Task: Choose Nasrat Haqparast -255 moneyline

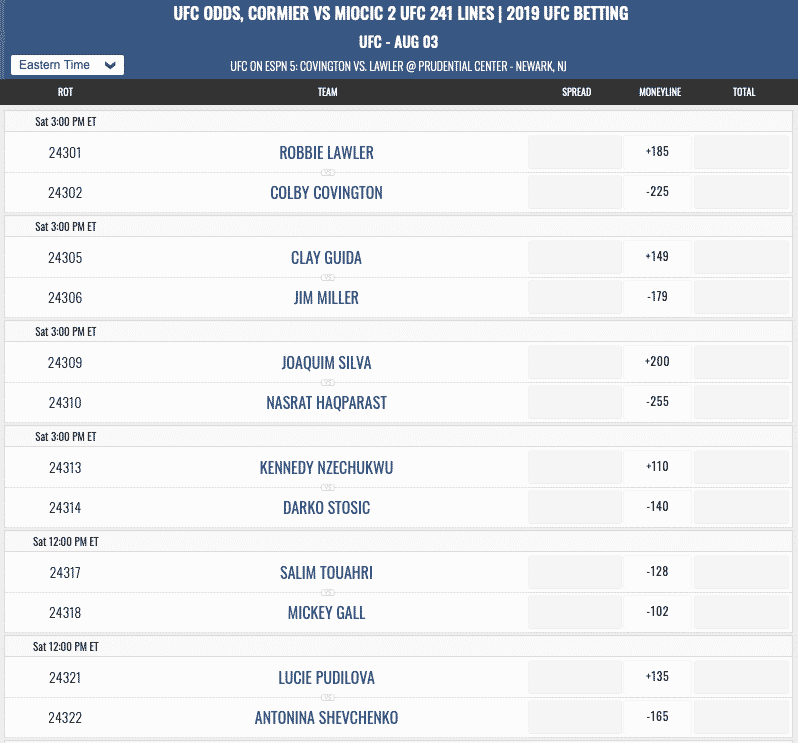Action: (x=657, y=402)
